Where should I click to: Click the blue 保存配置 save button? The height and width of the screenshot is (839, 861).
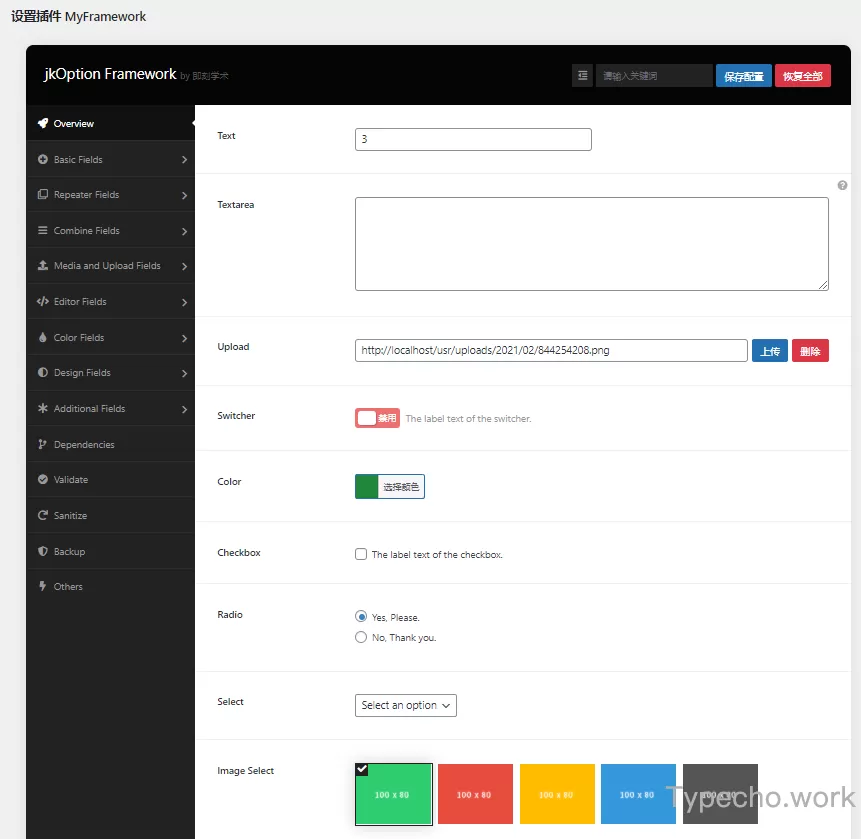tap(743, 76)
